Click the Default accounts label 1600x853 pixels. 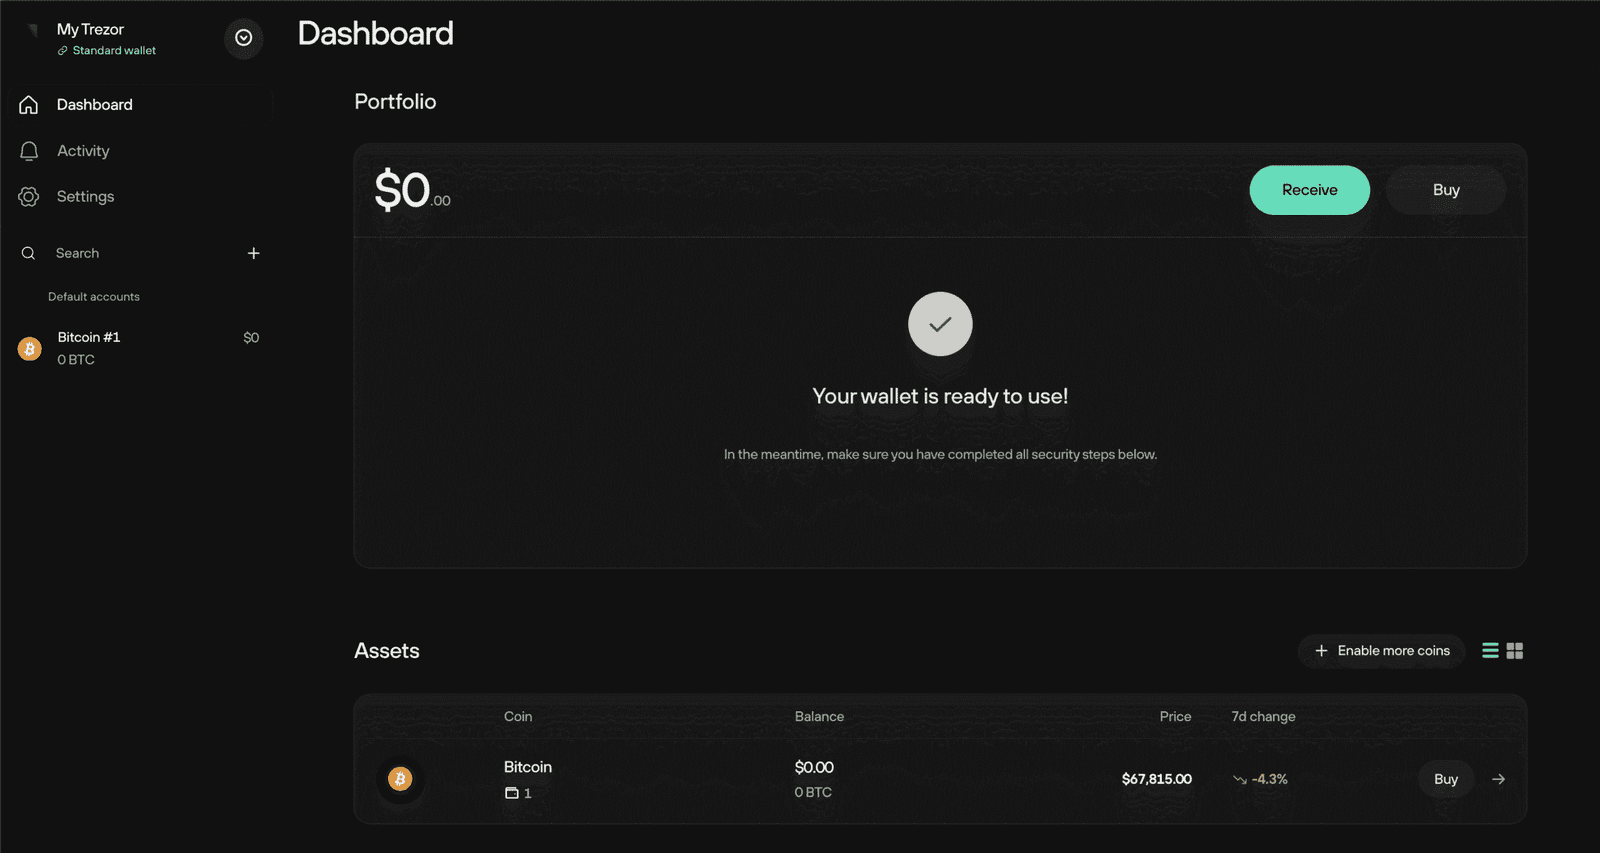click(94, 297)
